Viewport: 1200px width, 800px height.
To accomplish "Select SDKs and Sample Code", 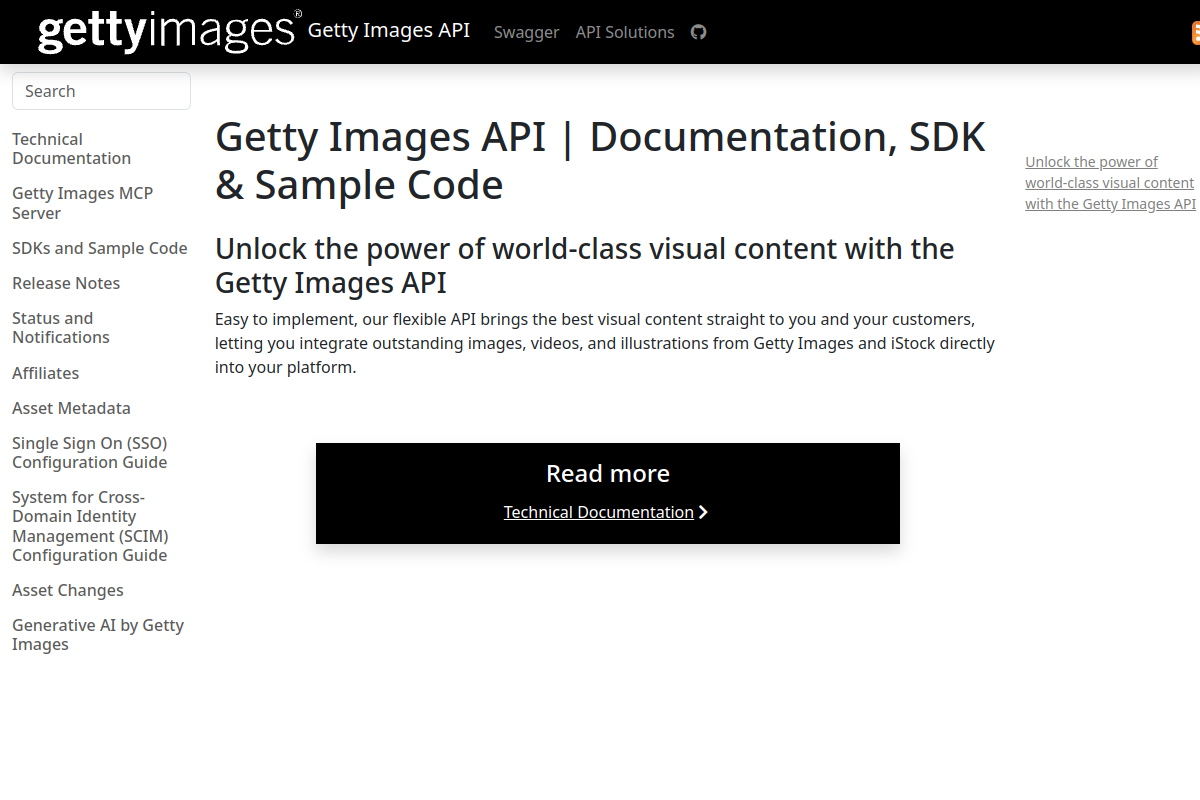I will coord(100,248).
